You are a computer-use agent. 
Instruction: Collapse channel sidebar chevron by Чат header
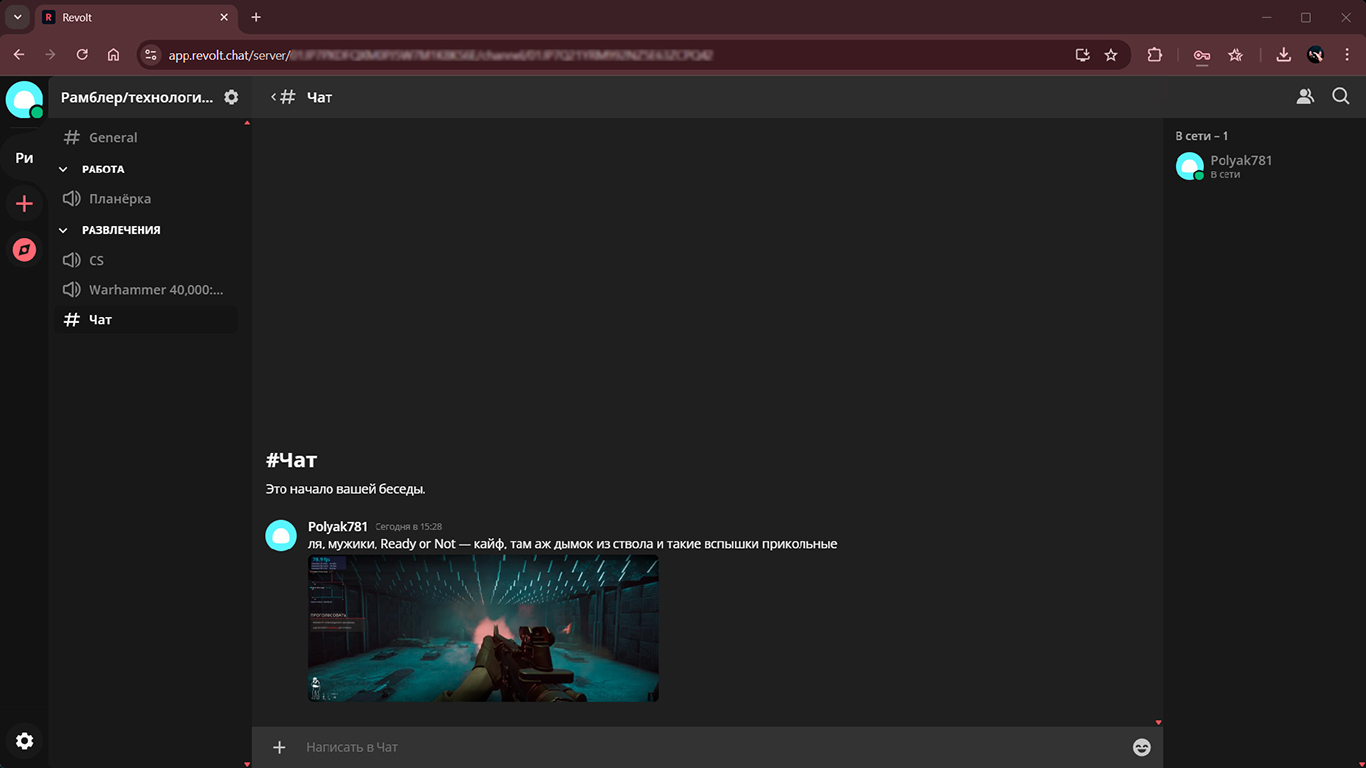click(x=273, y=97)
